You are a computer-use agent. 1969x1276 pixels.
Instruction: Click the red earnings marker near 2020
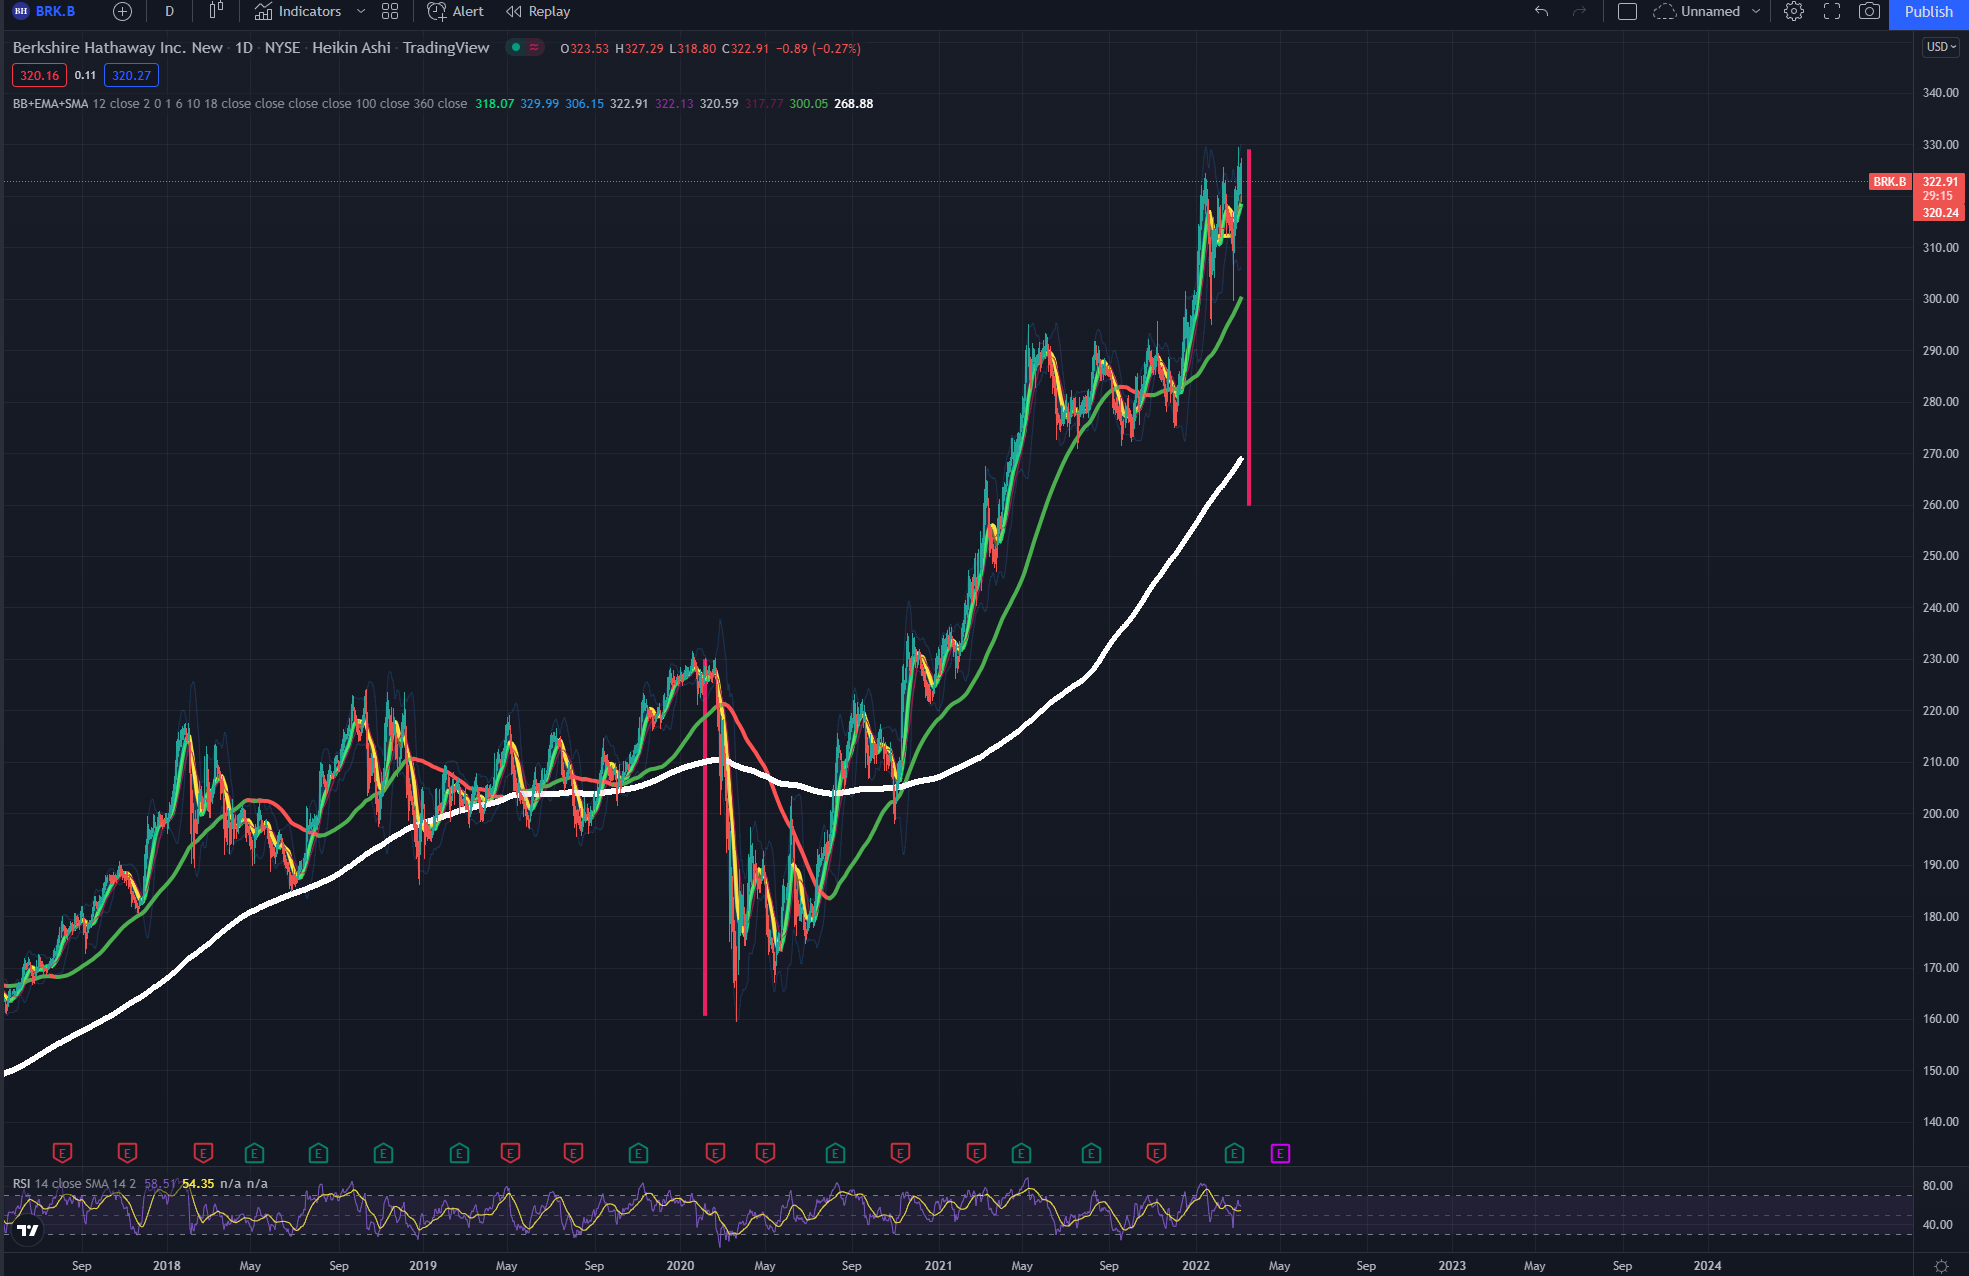coord(715,1153)
